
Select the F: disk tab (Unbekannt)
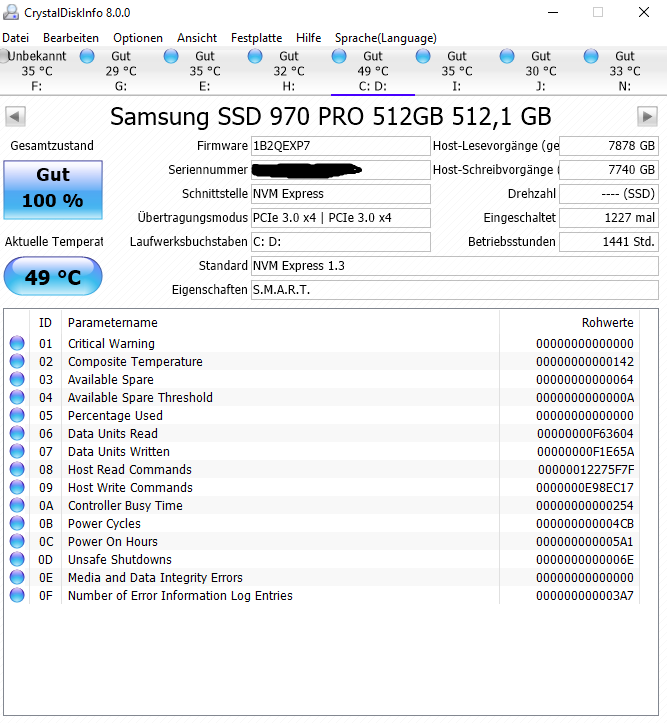(x=37, y=71)
